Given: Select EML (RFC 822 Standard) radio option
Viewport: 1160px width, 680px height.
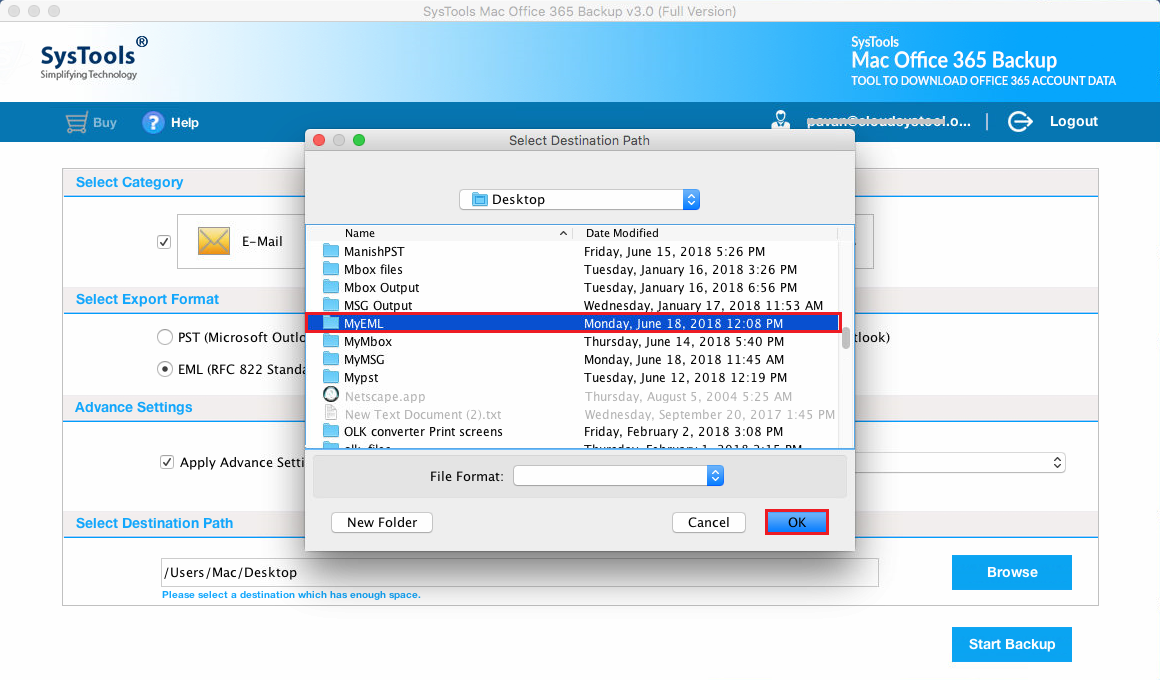Looking at the screenshot, I should pos(165,368).
